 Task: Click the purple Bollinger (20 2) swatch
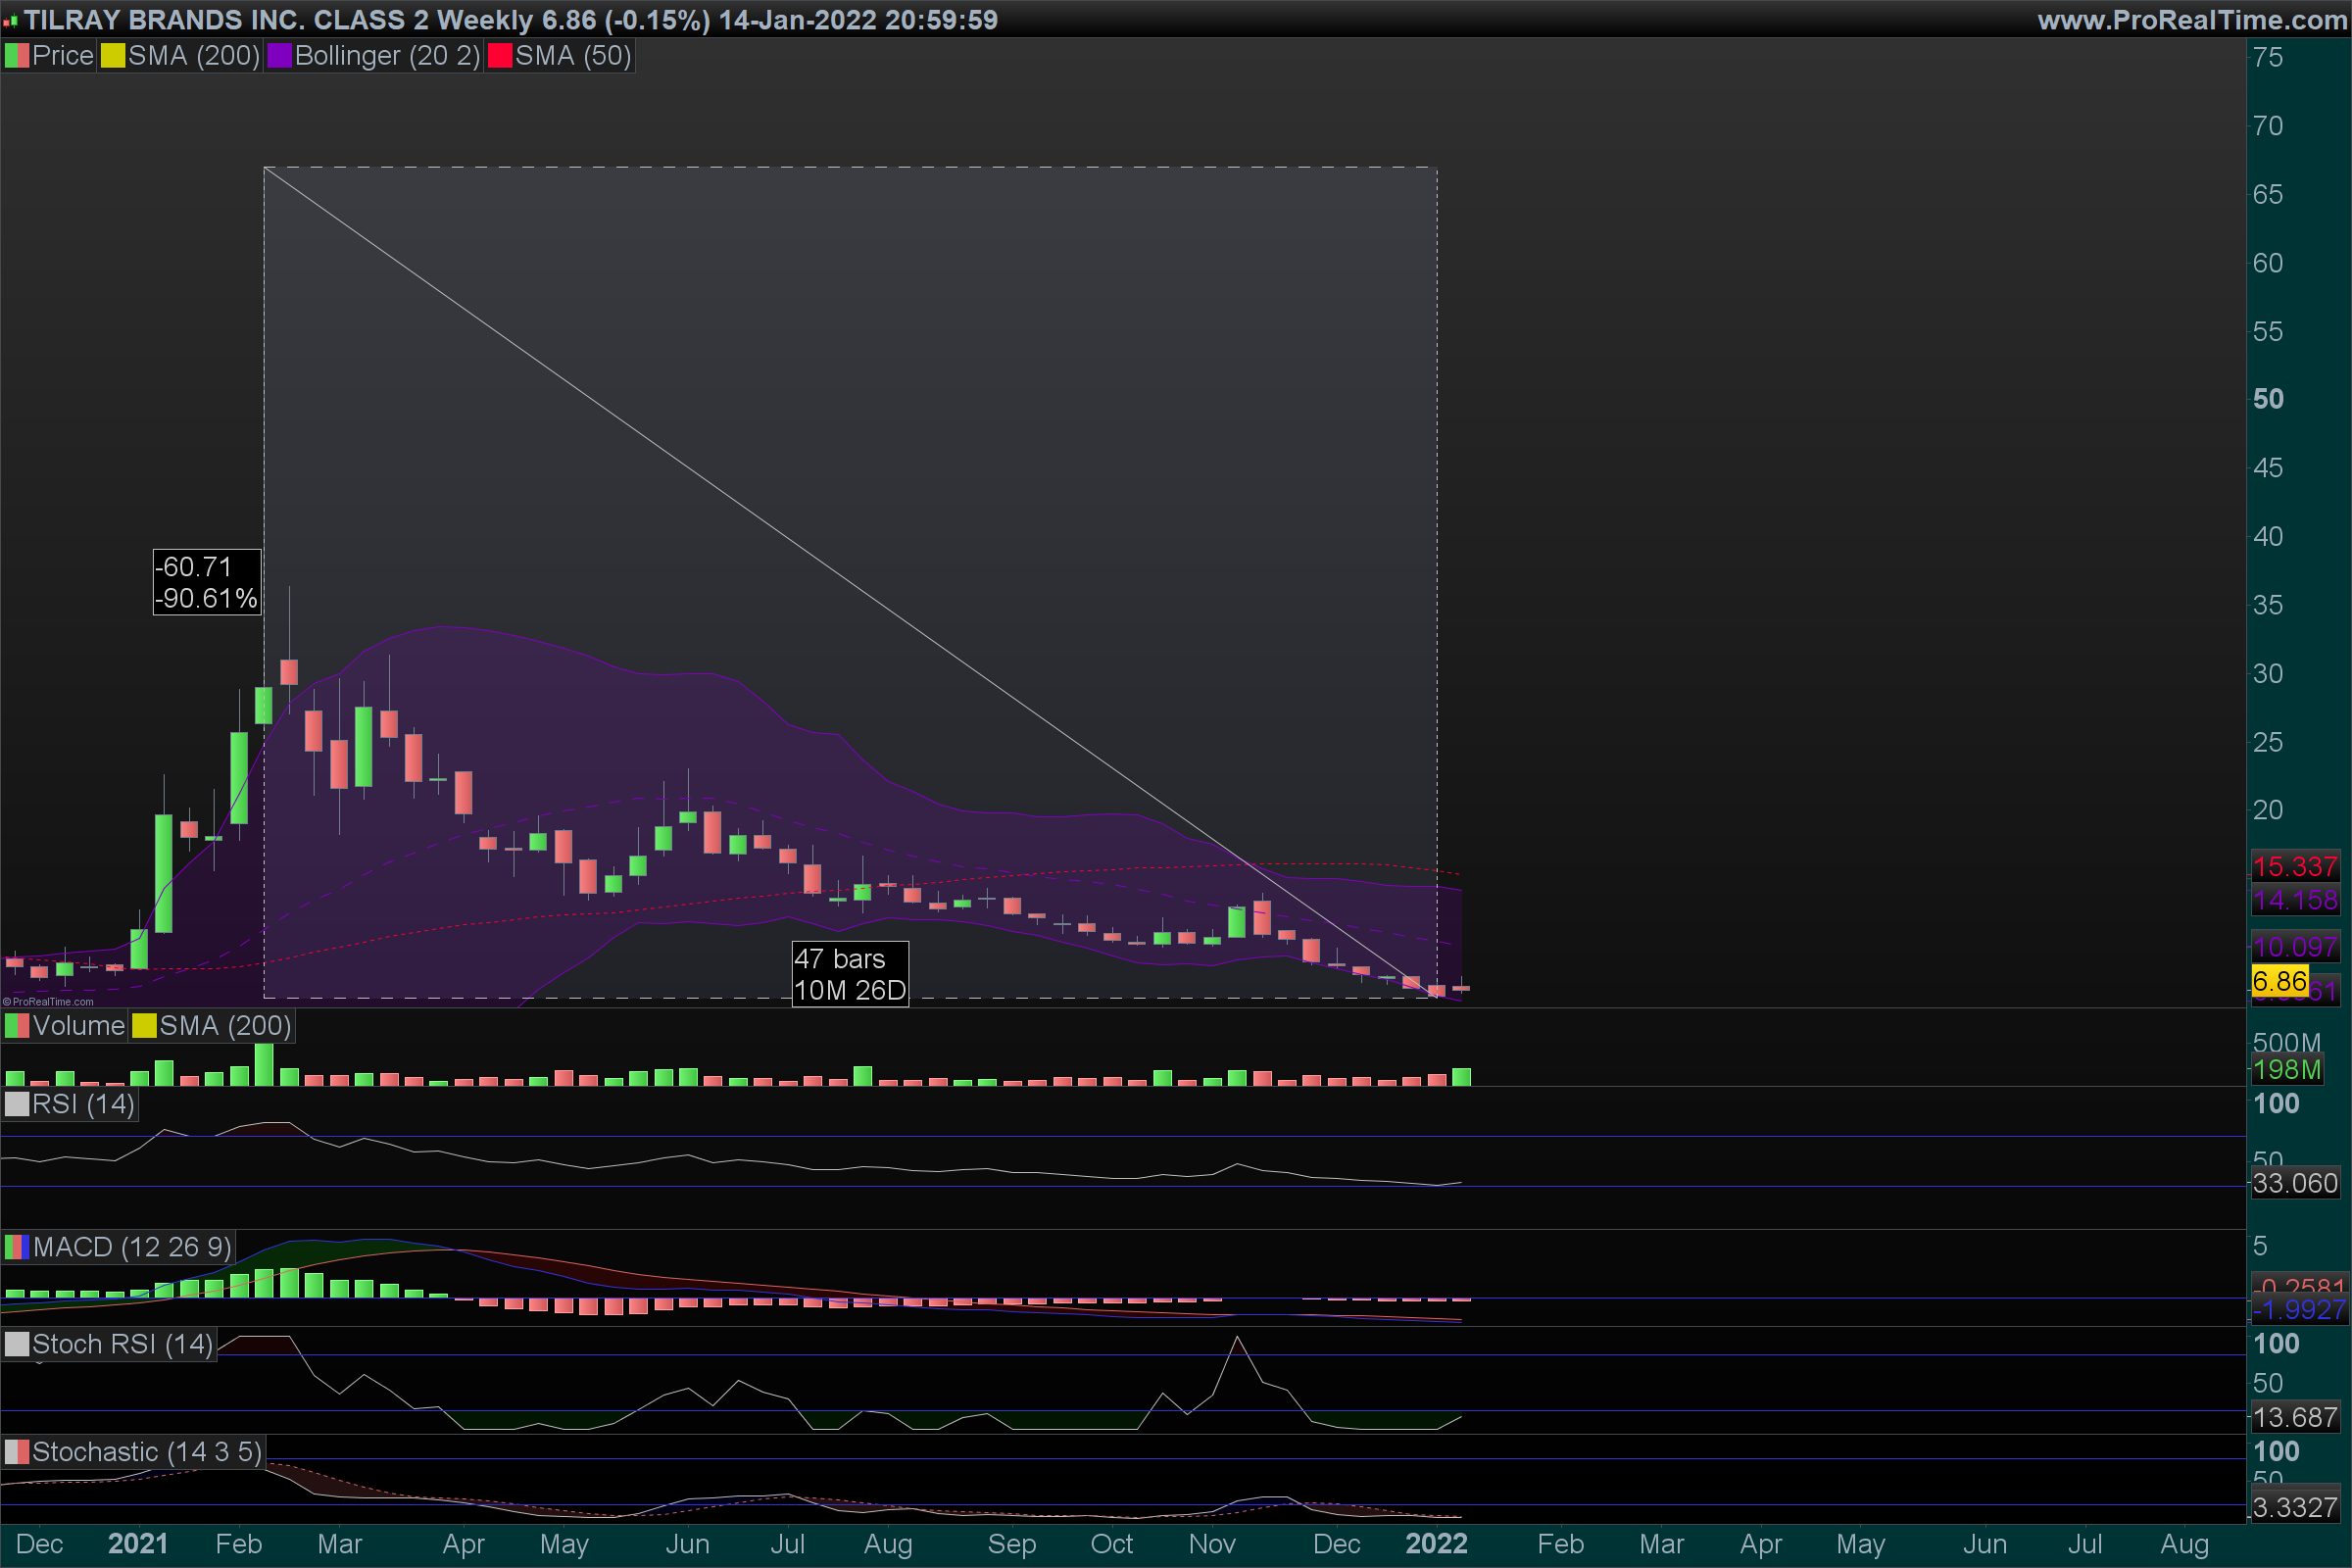(279, 56)
